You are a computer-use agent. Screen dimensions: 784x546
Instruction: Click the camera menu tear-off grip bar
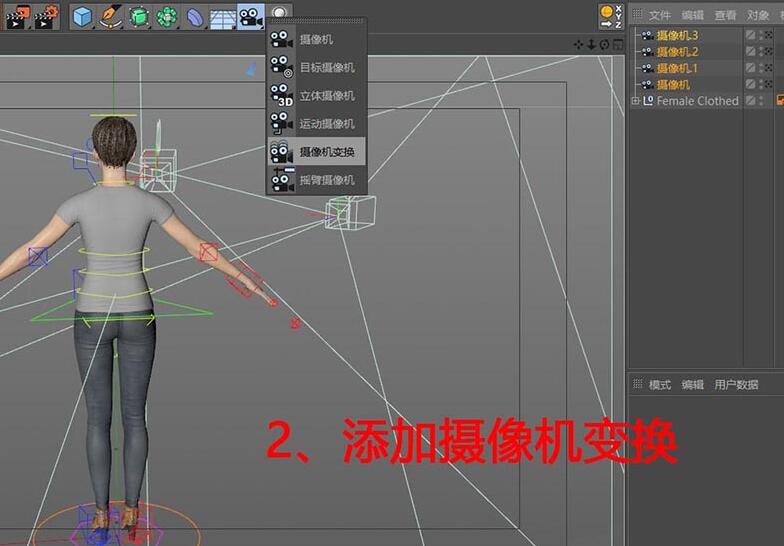tap(316, 21)
